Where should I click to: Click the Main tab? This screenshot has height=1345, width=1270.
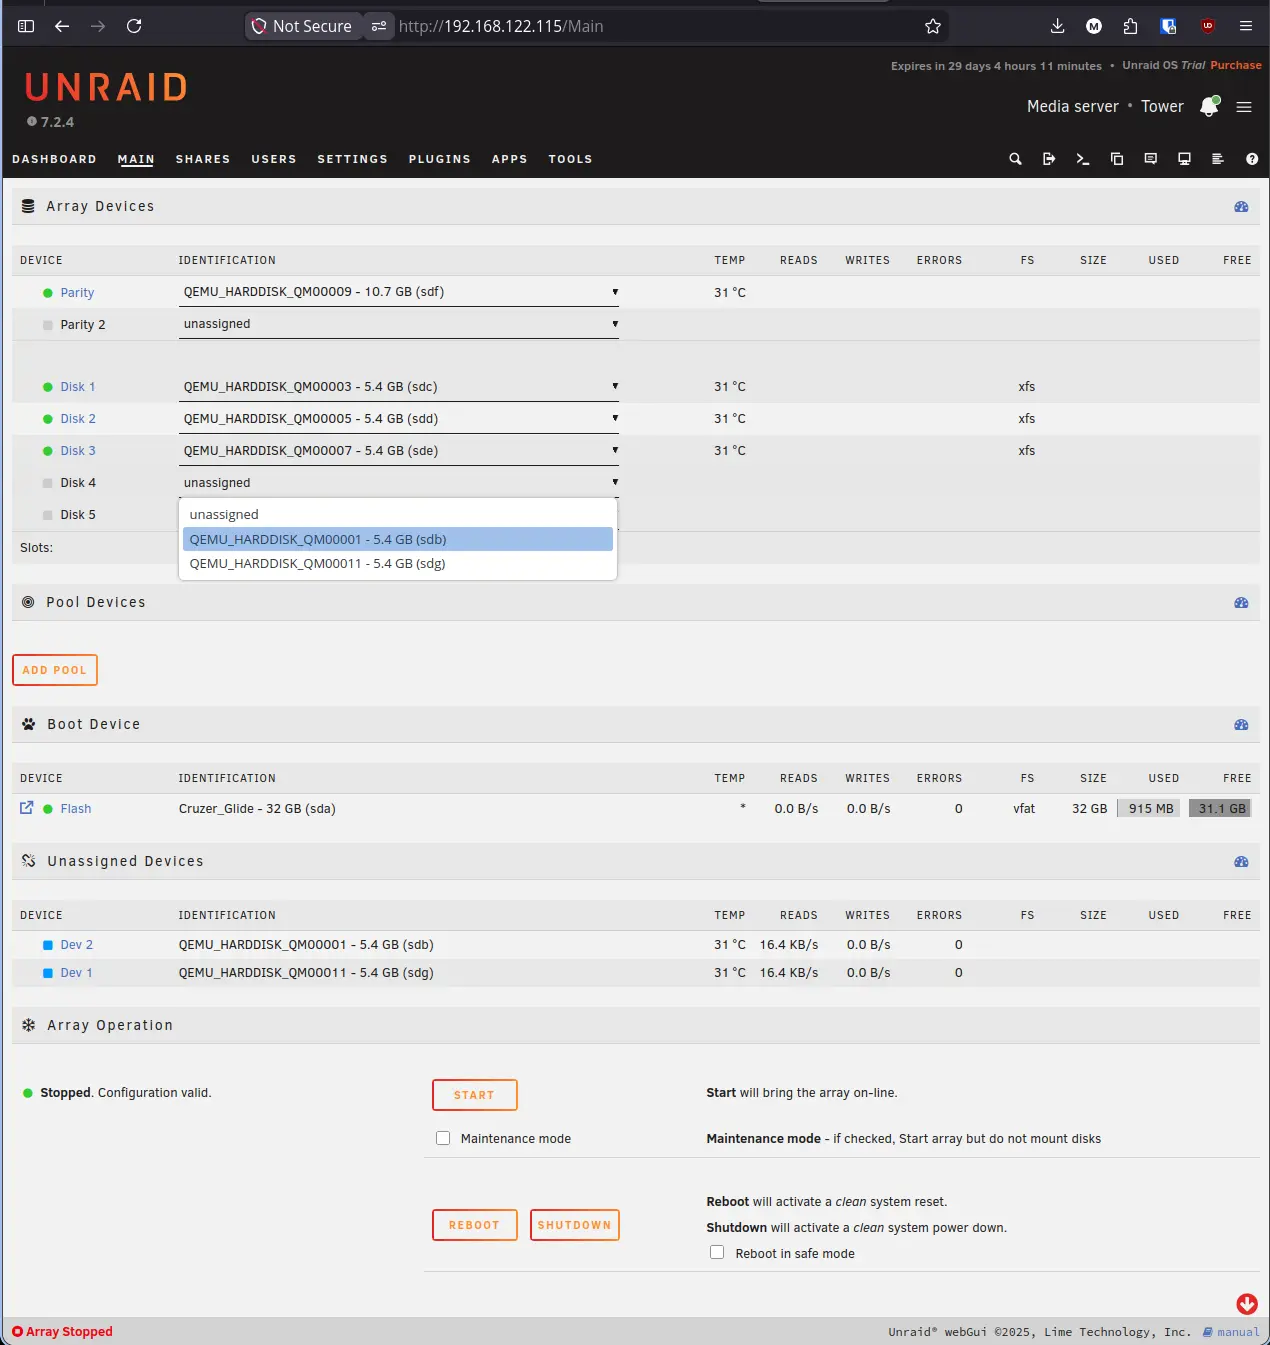(x=136, y=159)
